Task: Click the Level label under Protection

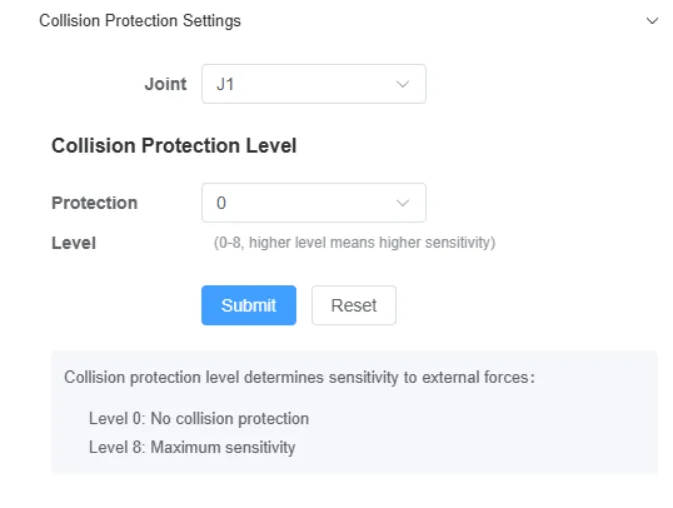Action: (x=73, y=243)
